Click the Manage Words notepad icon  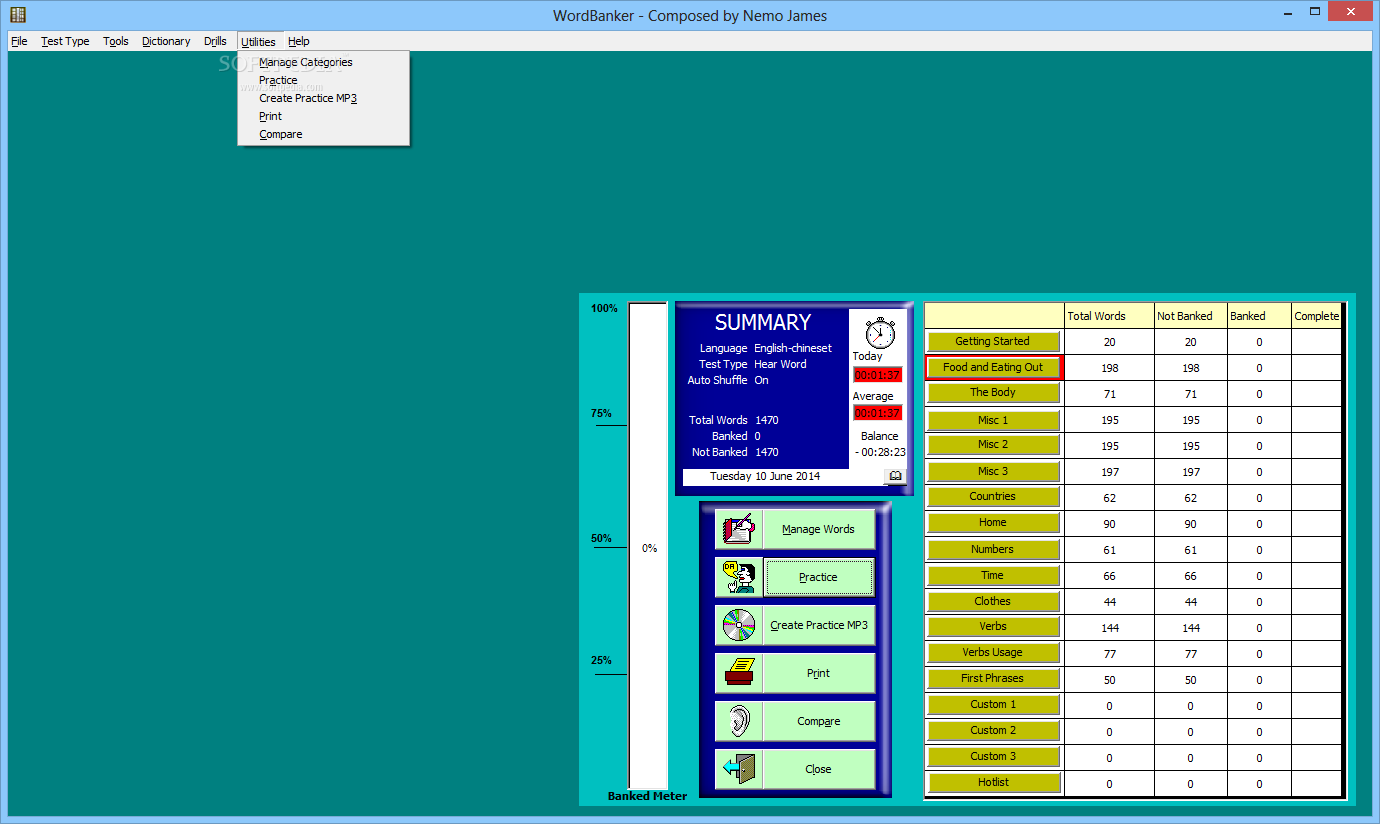(x=739, y=529)
